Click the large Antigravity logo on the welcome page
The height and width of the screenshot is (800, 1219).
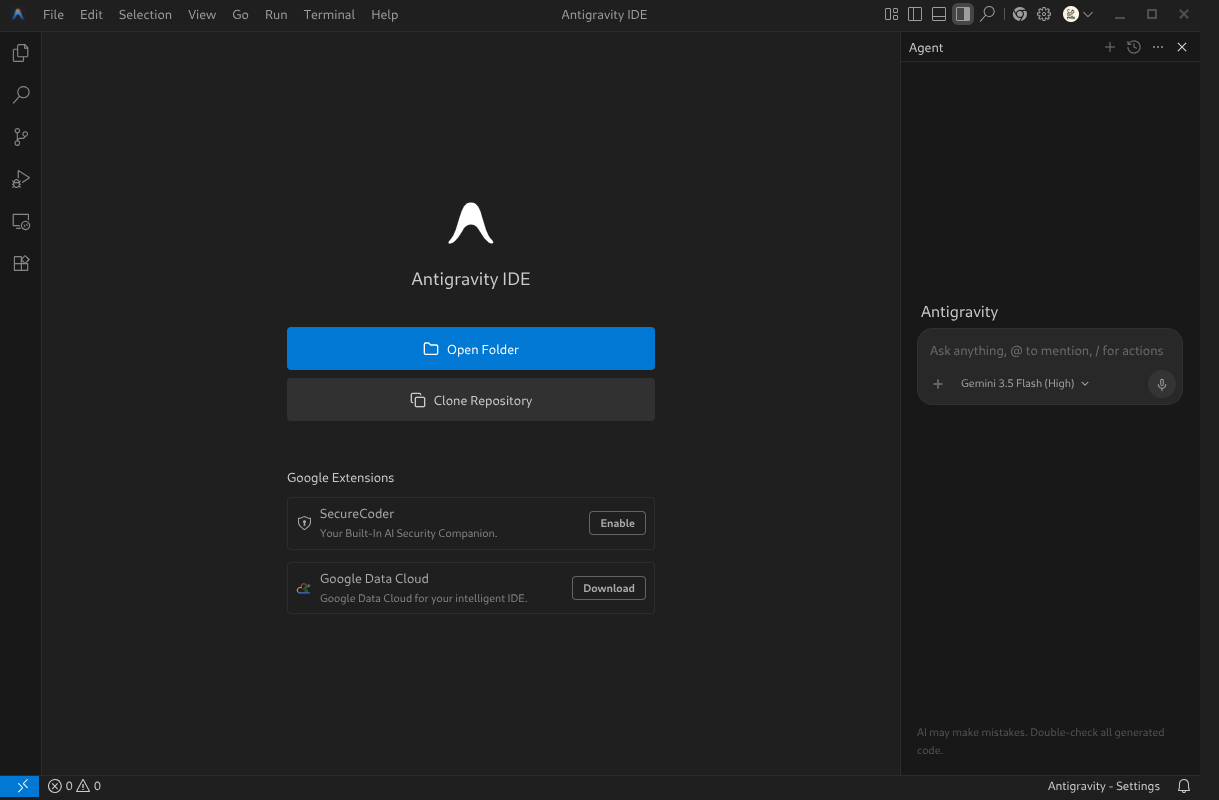pos(471,223)
